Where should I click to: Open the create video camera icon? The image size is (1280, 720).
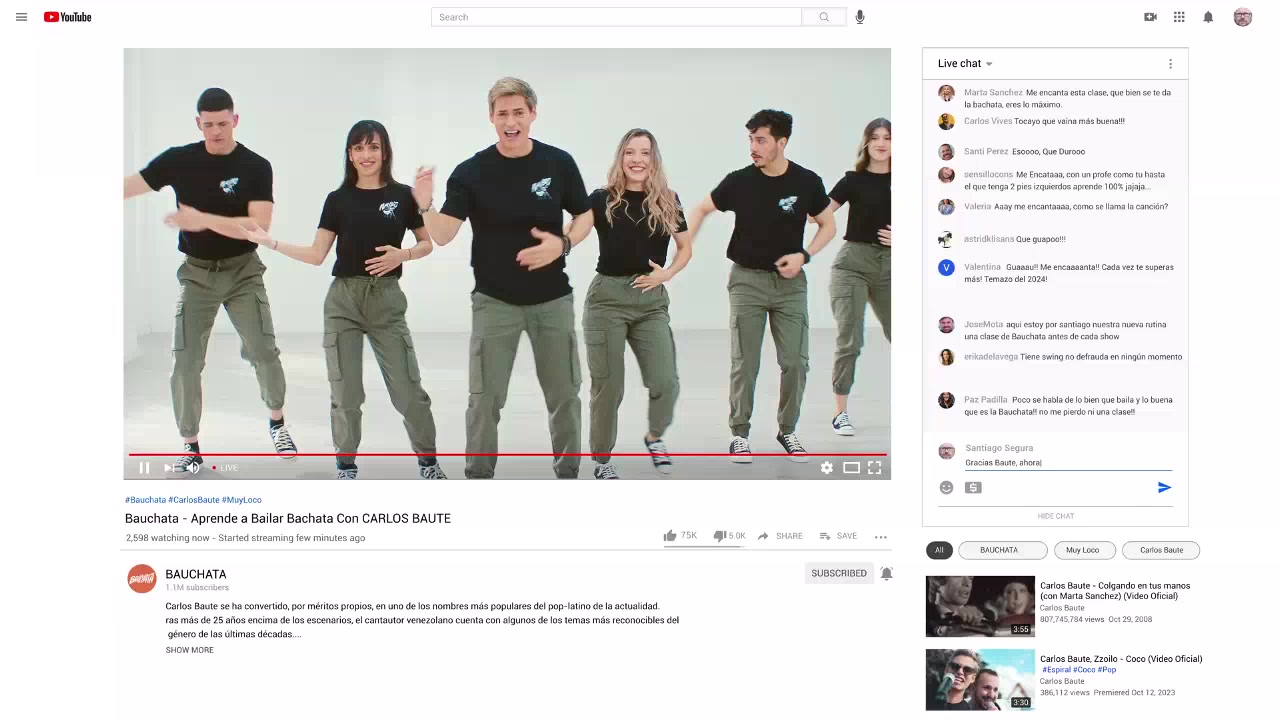coord(1150,17)
